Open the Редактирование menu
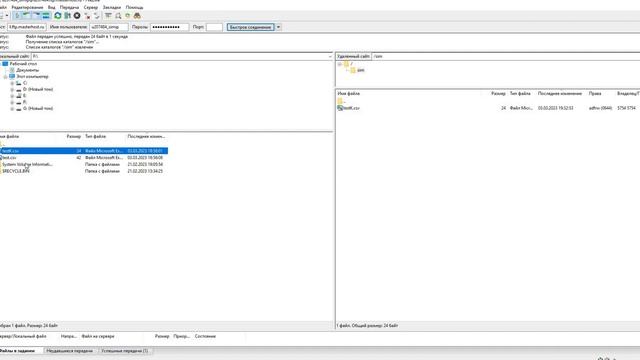 27,7
